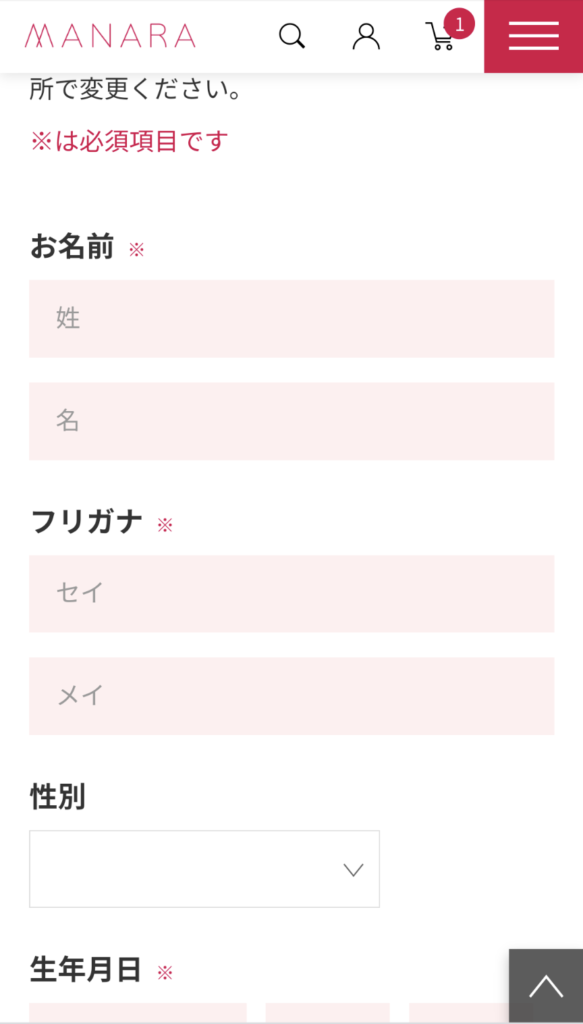583x1024 pixels.
Task: Click the 生年月日 label
Action: [86, 970]
